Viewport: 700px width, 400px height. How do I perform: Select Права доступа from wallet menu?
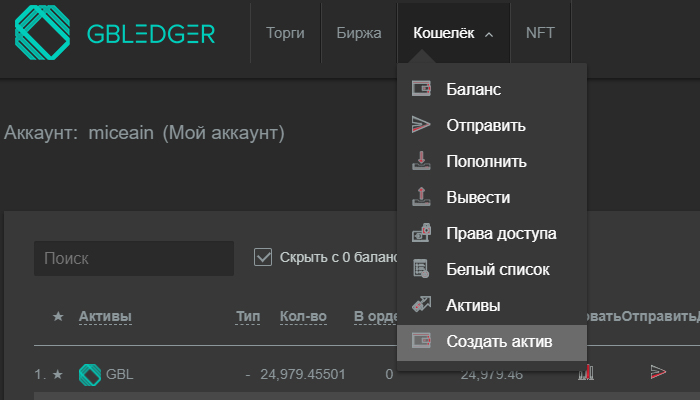click(492, 233)
